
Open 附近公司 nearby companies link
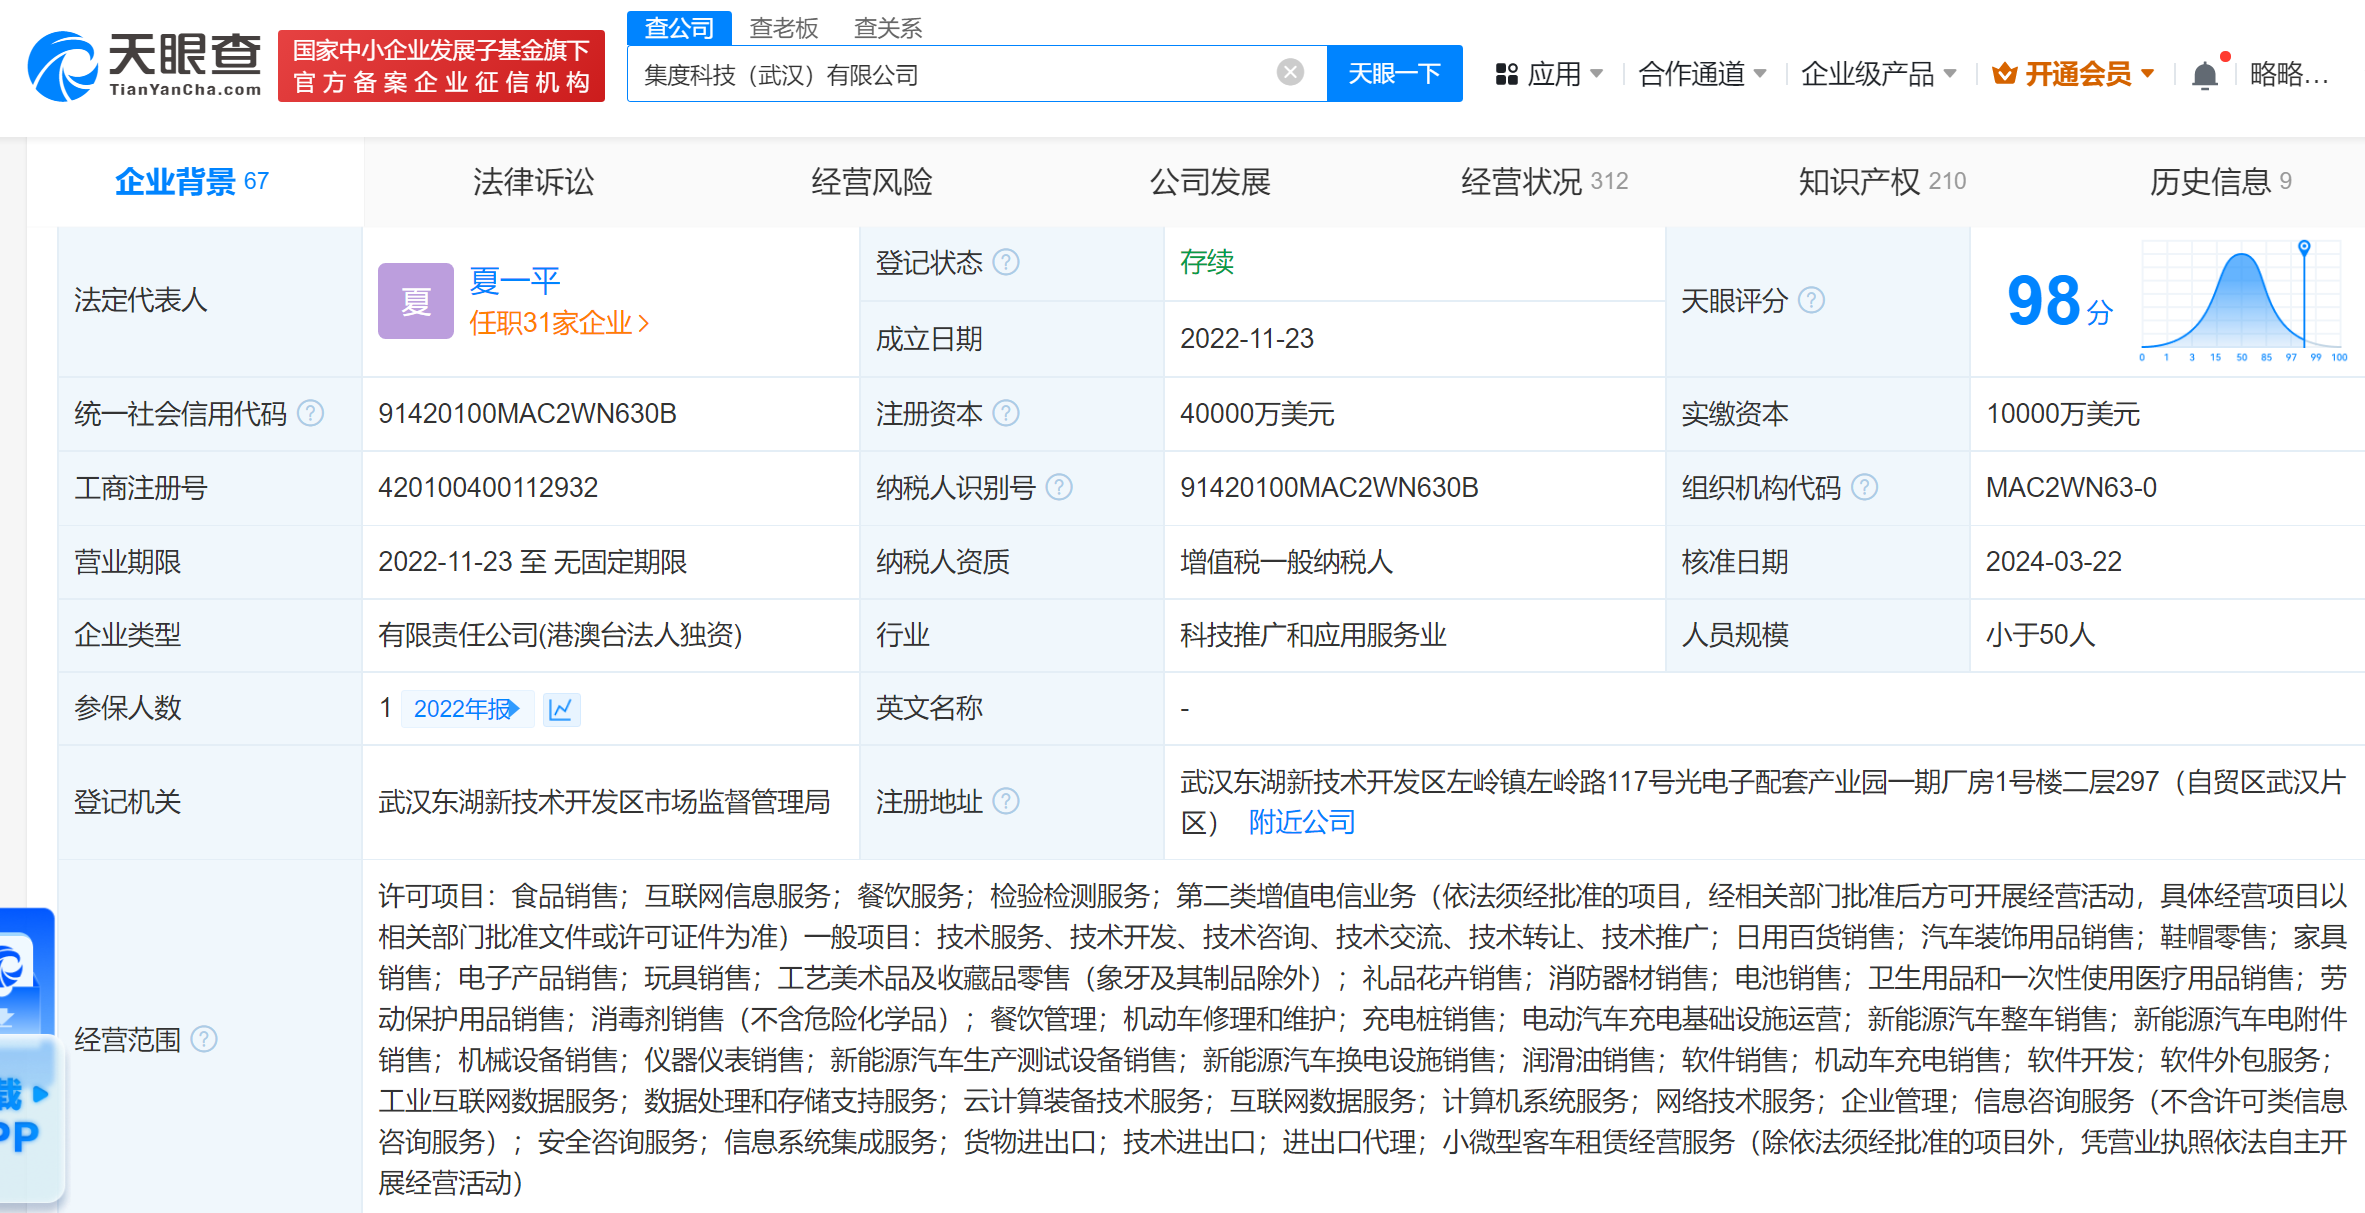1302,822
